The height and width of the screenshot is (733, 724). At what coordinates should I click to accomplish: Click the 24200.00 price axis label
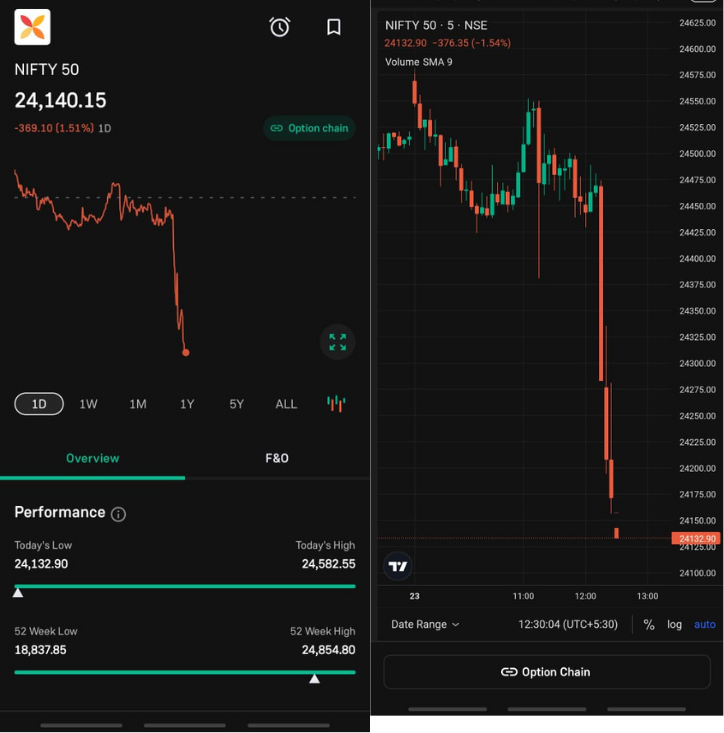(x=697, y=468)
